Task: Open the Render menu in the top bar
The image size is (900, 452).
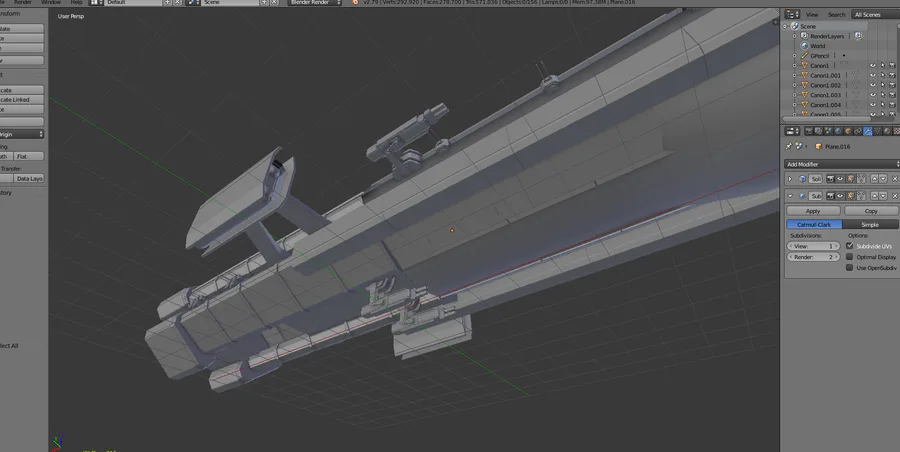Action: [x=23, y=2]
